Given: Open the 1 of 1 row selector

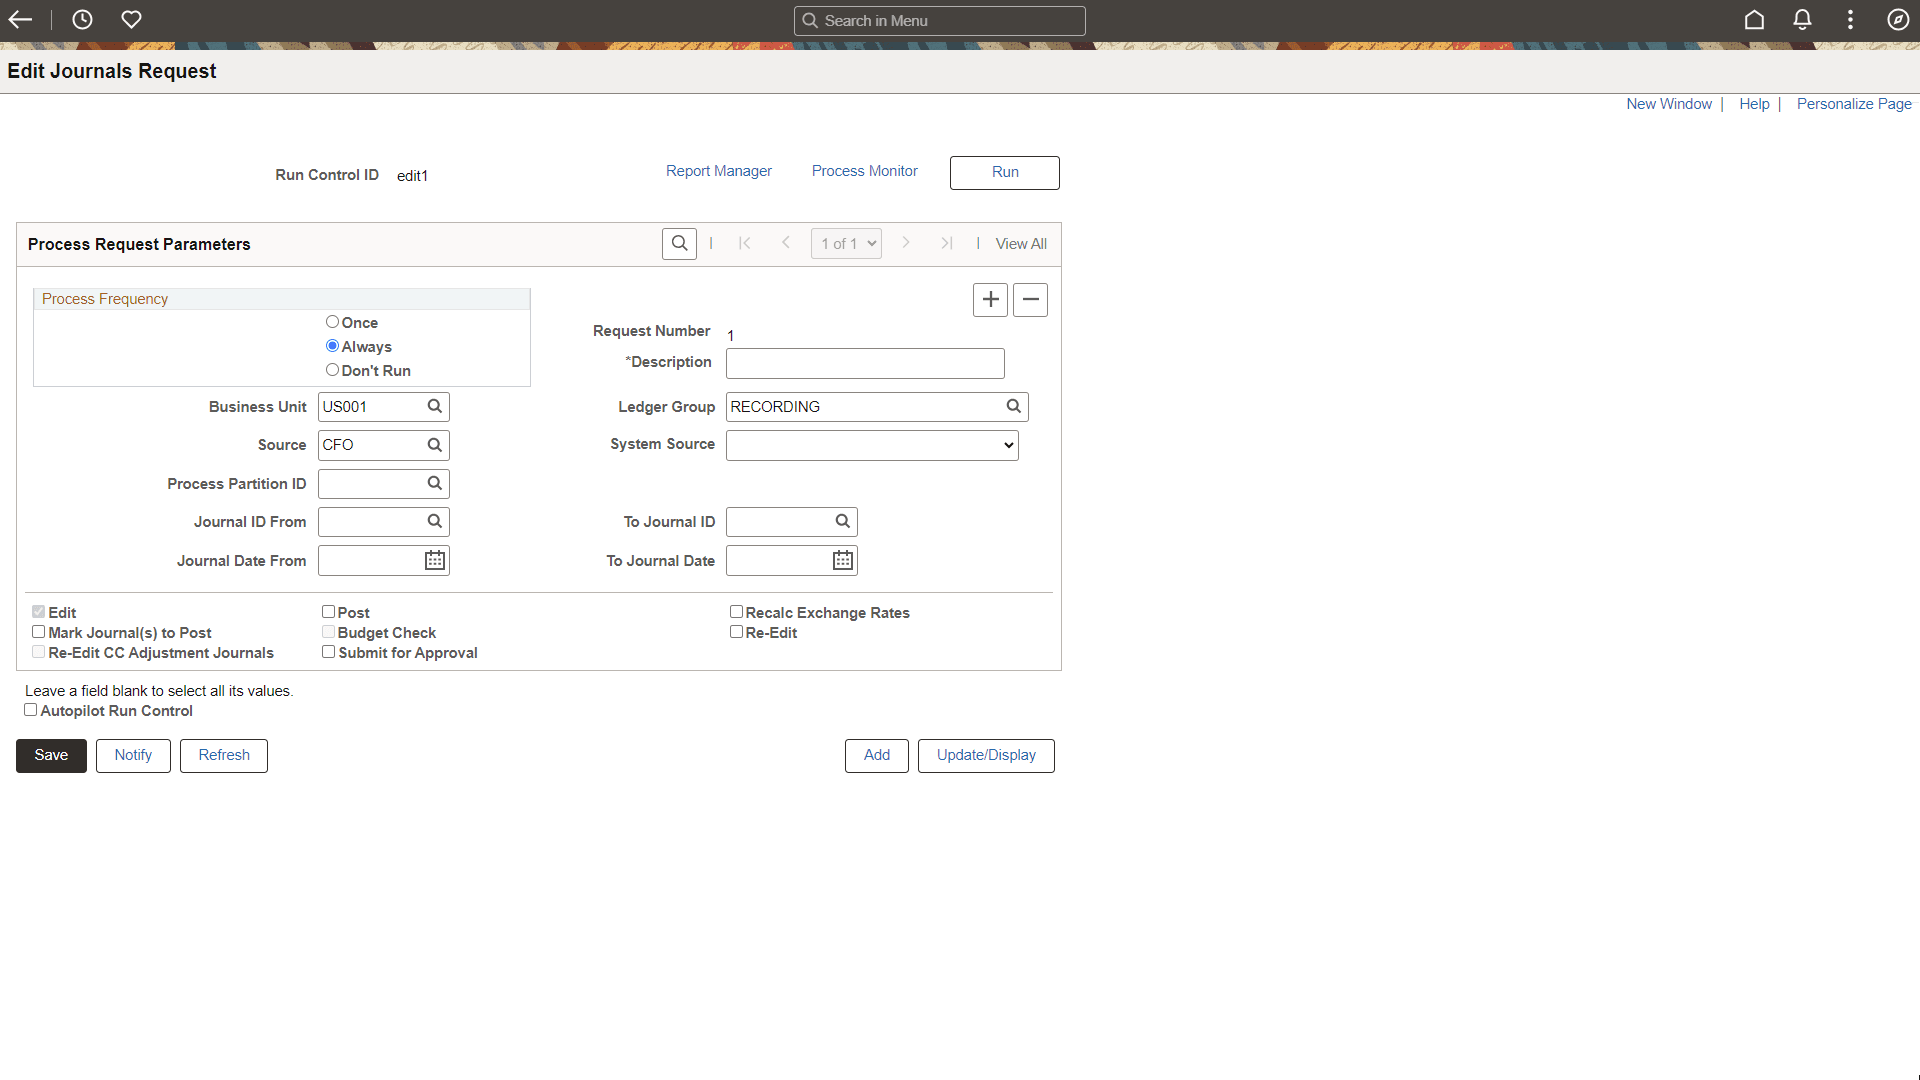Looking at the screenshot, I should (x=846, y=244).
